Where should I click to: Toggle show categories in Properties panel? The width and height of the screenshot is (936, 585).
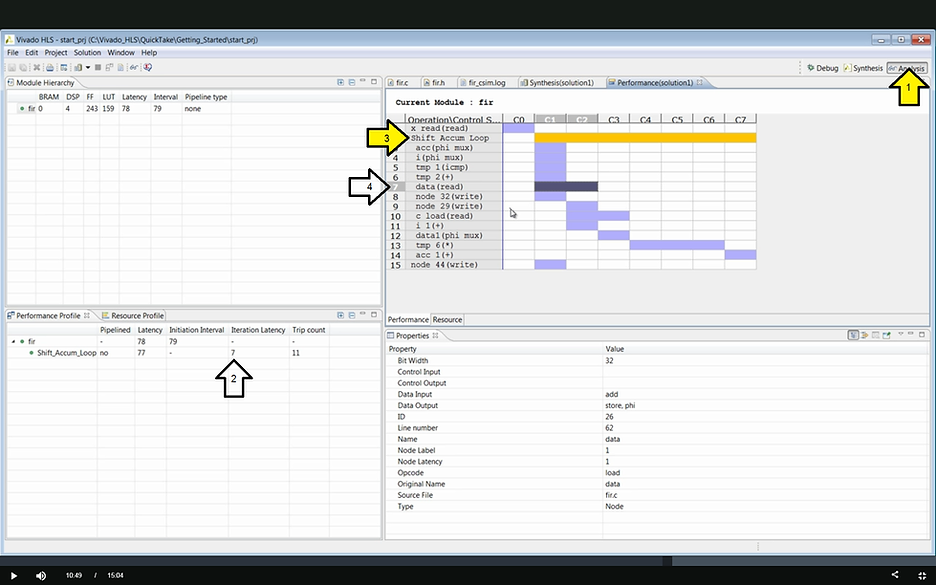pyautogui.click(x=853, y=335)
